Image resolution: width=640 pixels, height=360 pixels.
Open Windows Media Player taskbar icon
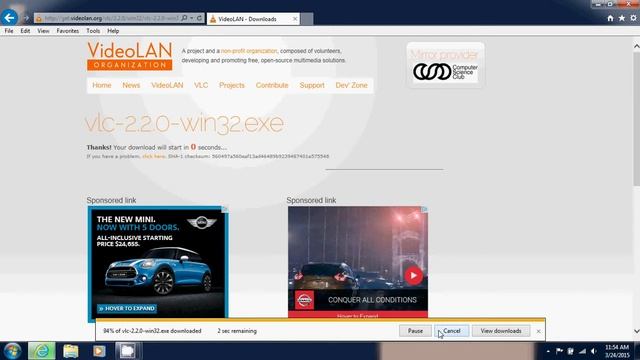tap(99, 351)
